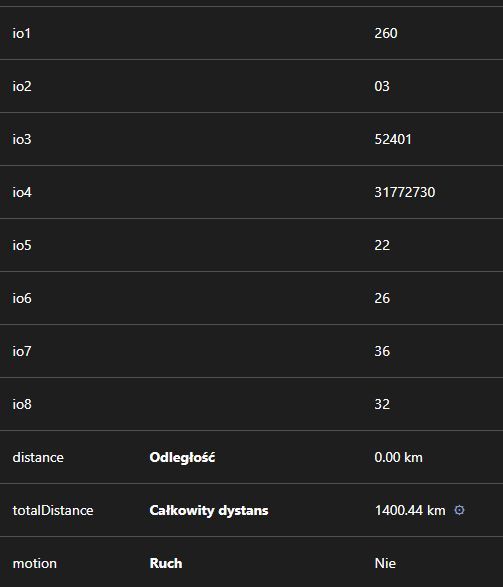Select the distance attribute name
Viewport: 503px width, 587px height.
38,457
